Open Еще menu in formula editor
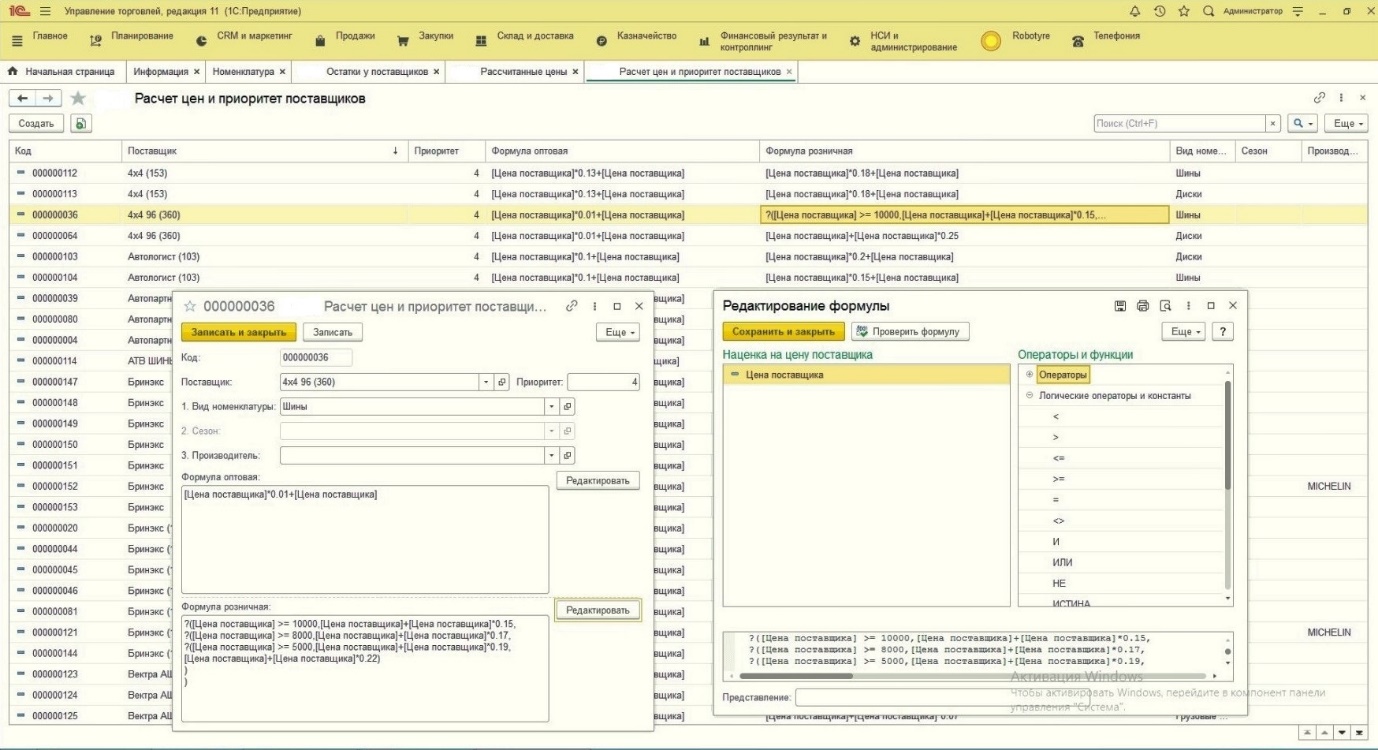This screenshot has width=1378, height=750. [1185, 331]
